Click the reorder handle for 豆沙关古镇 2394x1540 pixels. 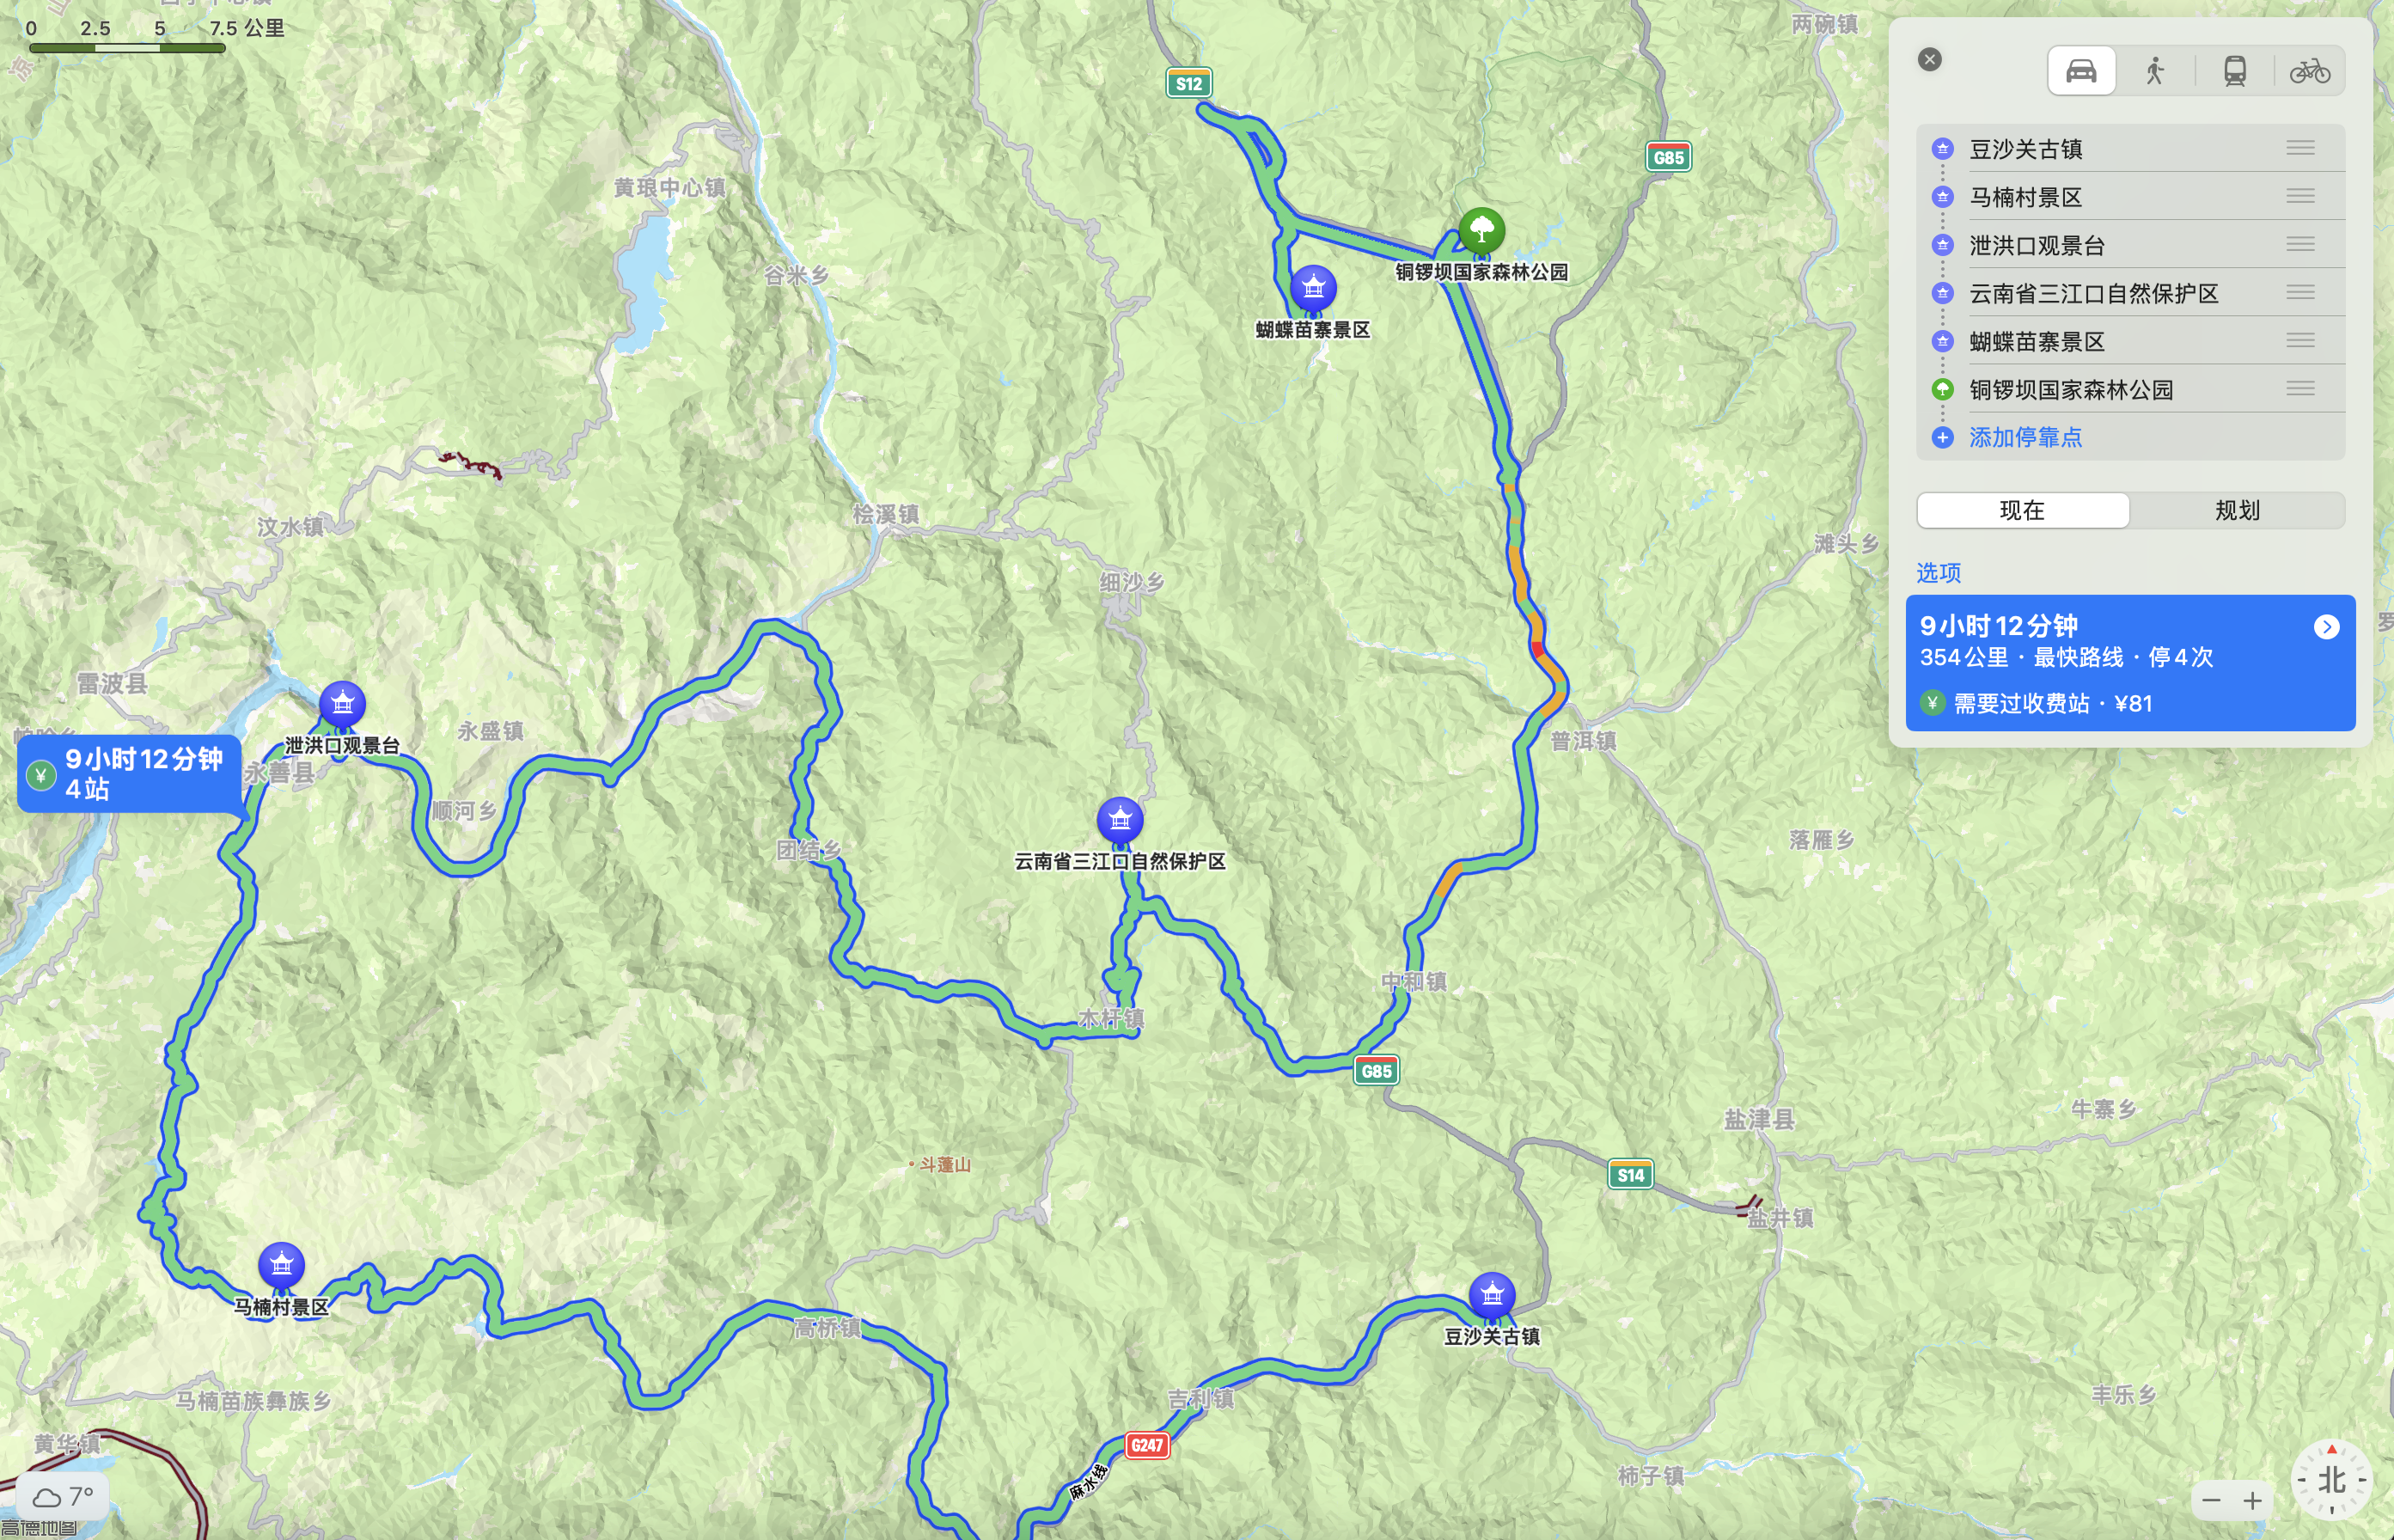tap(2300, 148)
